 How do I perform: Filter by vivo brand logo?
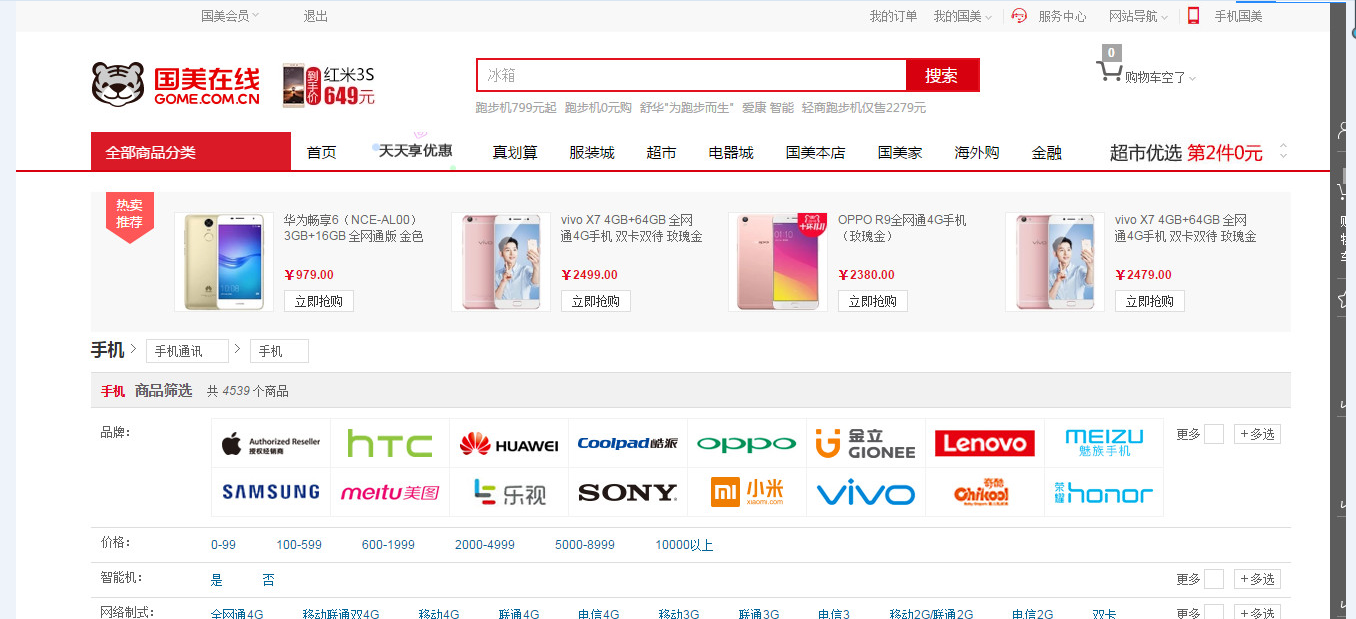(x=866, y=492)
